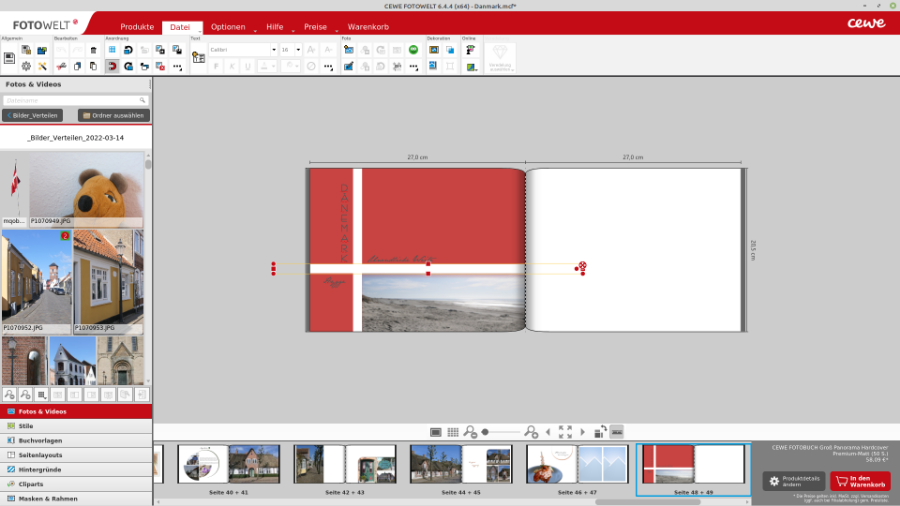Insert a text box with the text tool
The height and width of the screenshot is (506, 900).
click(x=198, y=58)
